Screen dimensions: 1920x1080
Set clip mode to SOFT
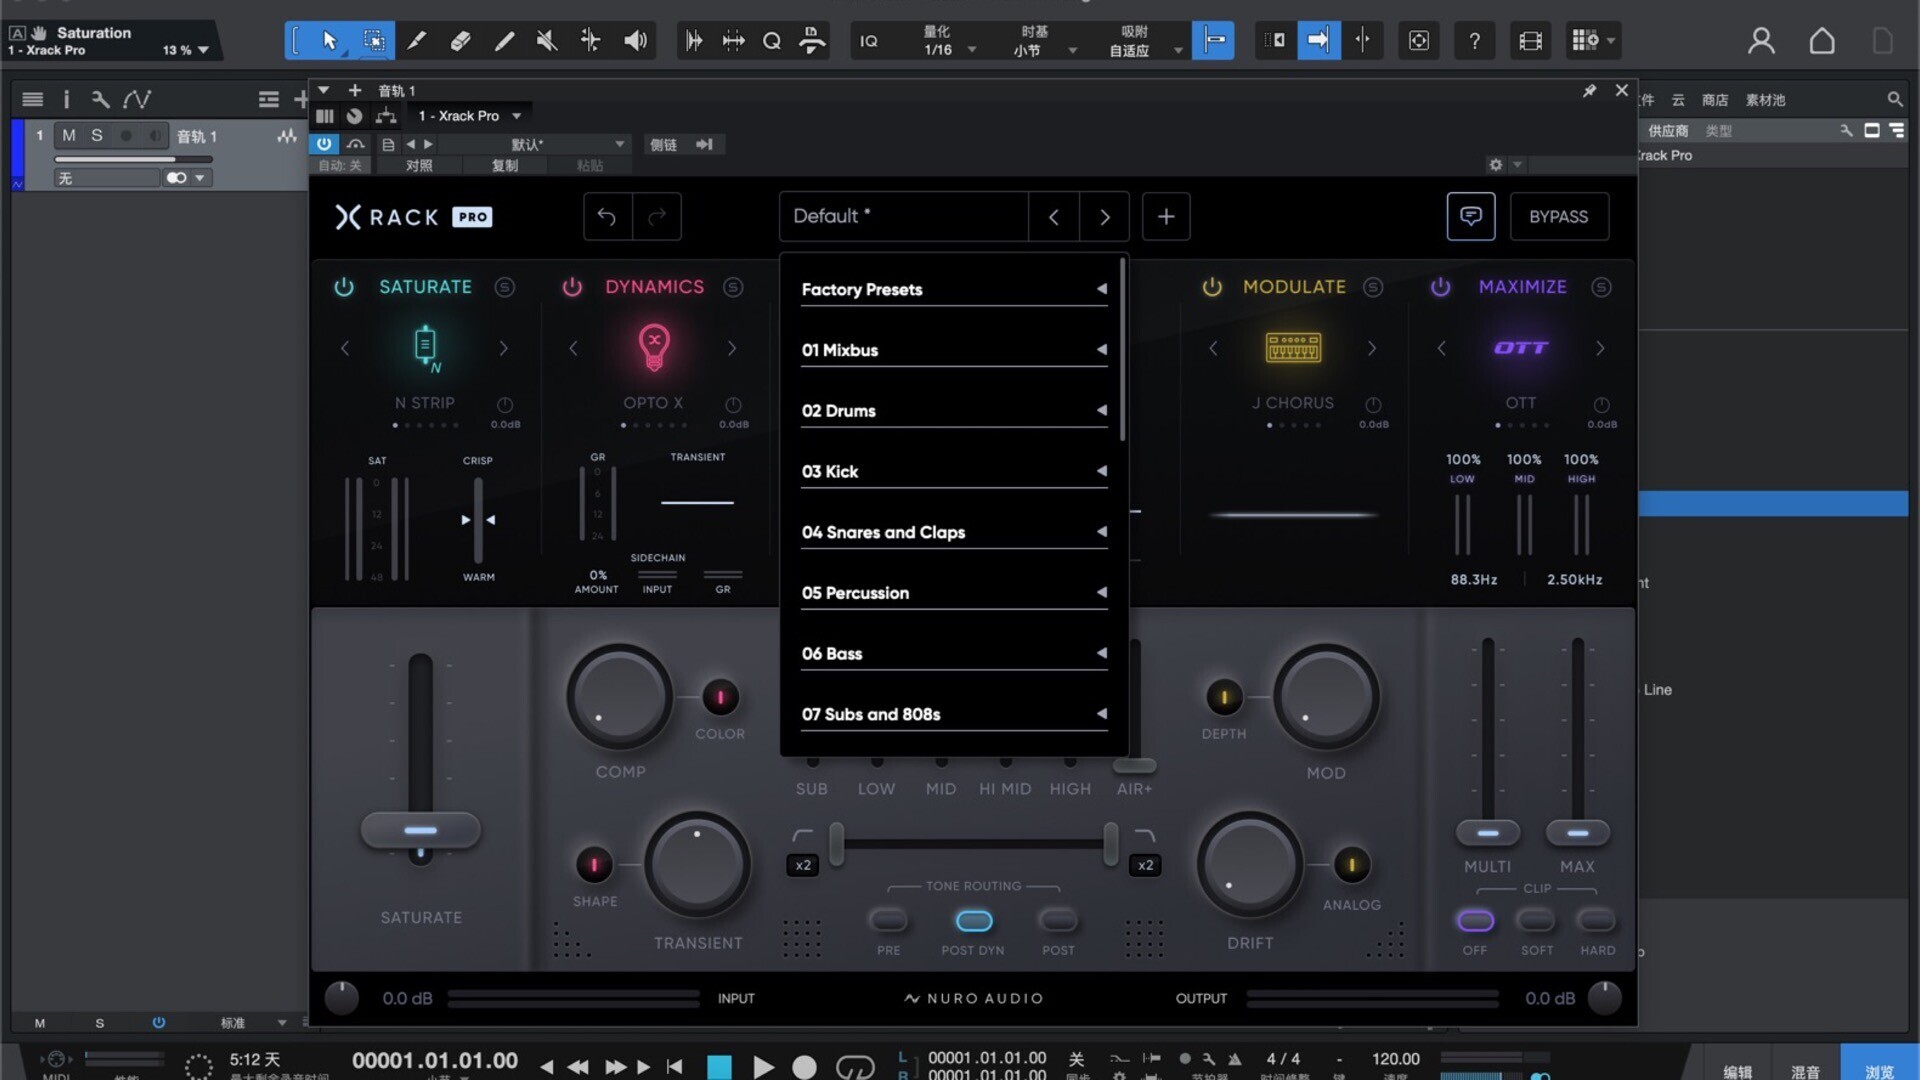point(1536,920)
